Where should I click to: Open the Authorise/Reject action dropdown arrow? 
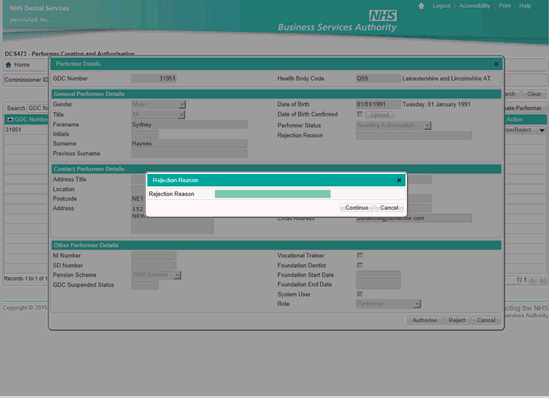pyautogui.click(x=542, y=130)
